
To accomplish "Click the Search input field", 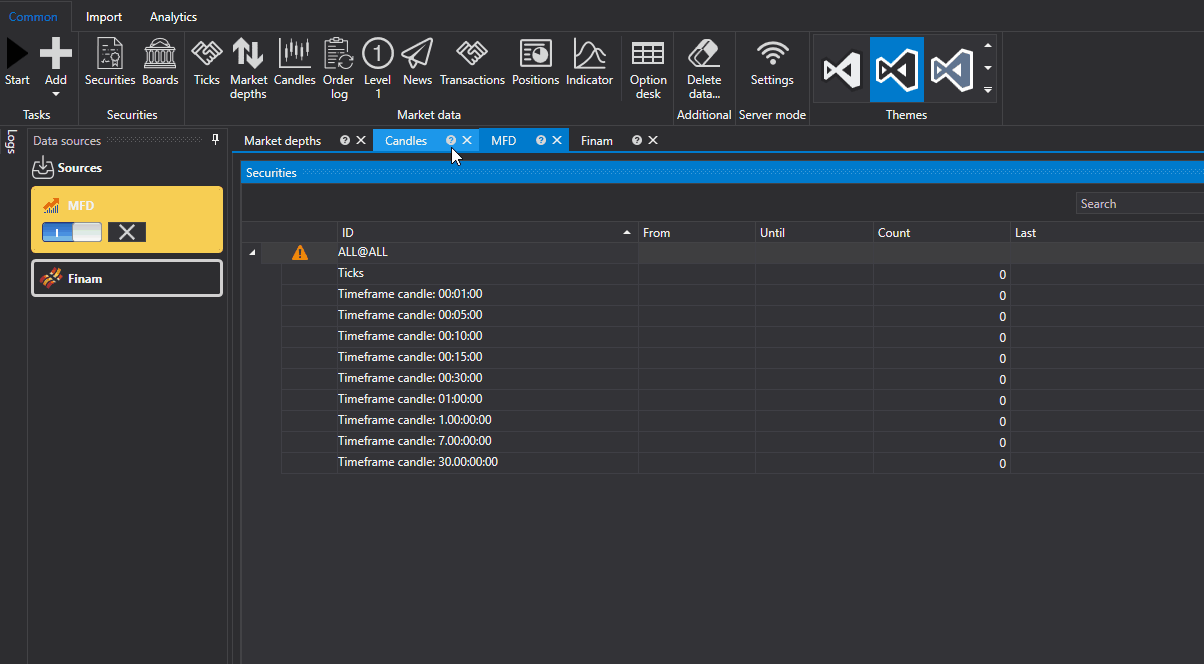I will 1140,204.
